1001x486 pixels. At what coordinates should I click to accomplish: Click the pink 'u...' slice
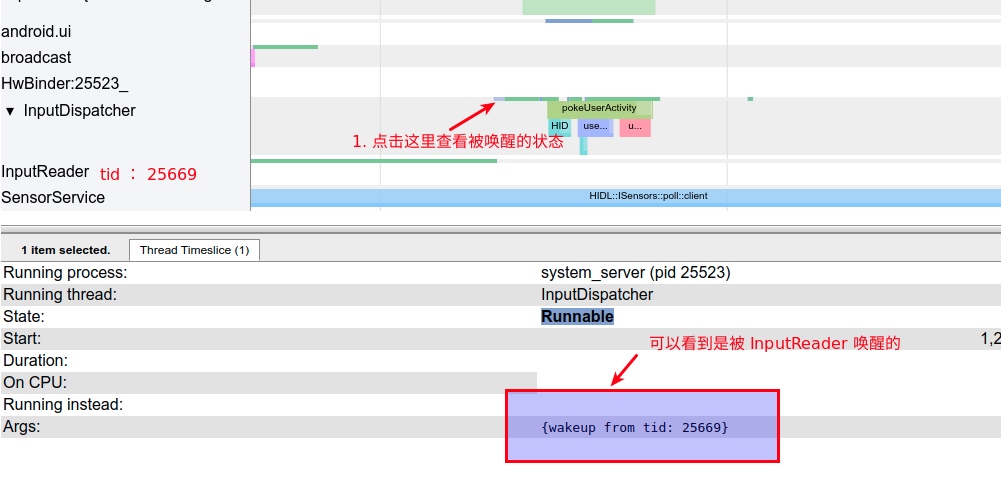(x=634, y=127)
